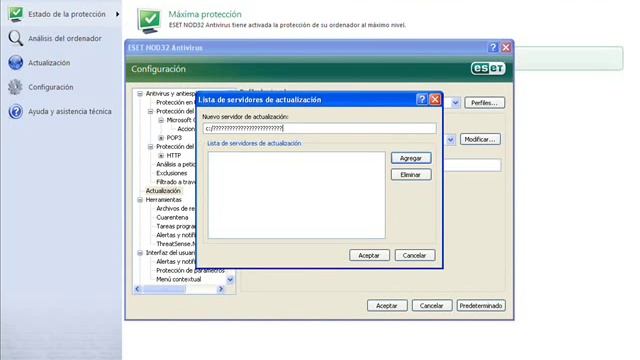
Task: Close the ESET NOD32 Antivirus configuration window
Action: click(506, 47)
